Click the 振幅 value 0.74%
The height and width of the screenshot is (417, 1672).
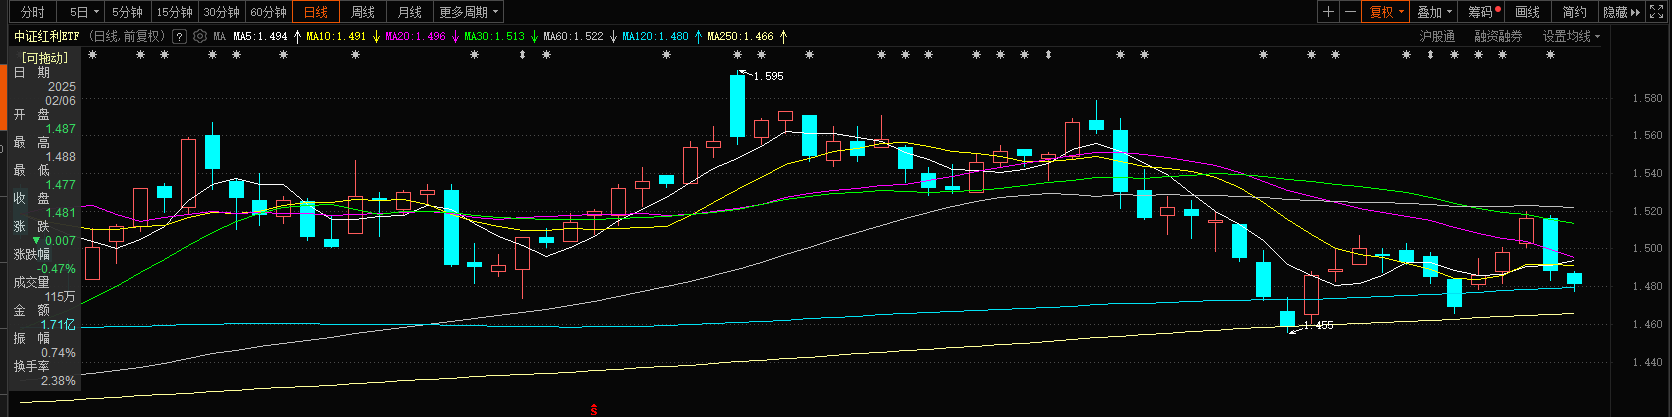click(x=58, y=353)
